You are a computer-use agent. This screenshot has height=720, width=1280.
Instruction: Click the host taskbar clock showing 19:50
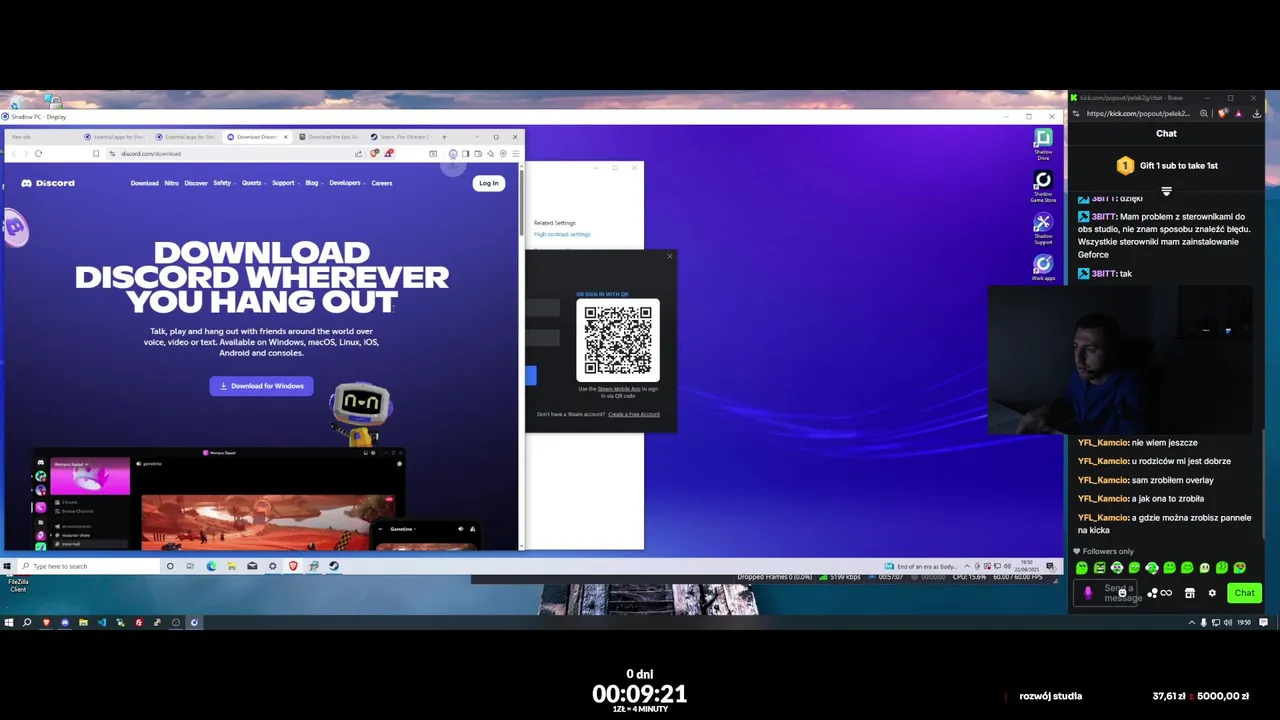click(x=1243, y=622)
